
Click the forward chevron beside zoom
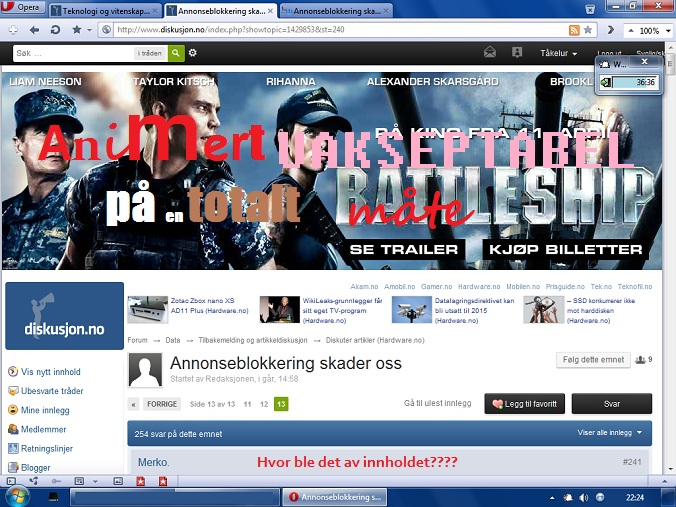(611, 30)
